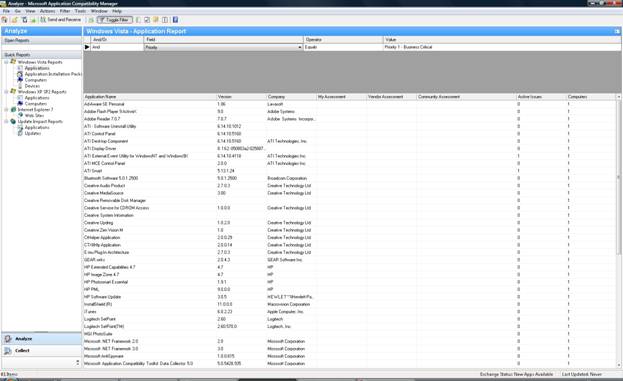Click the icon beside Update Impact Reports
Image resolution: width=623 pixels, height=381 pixels.
(x=13, y=121)
